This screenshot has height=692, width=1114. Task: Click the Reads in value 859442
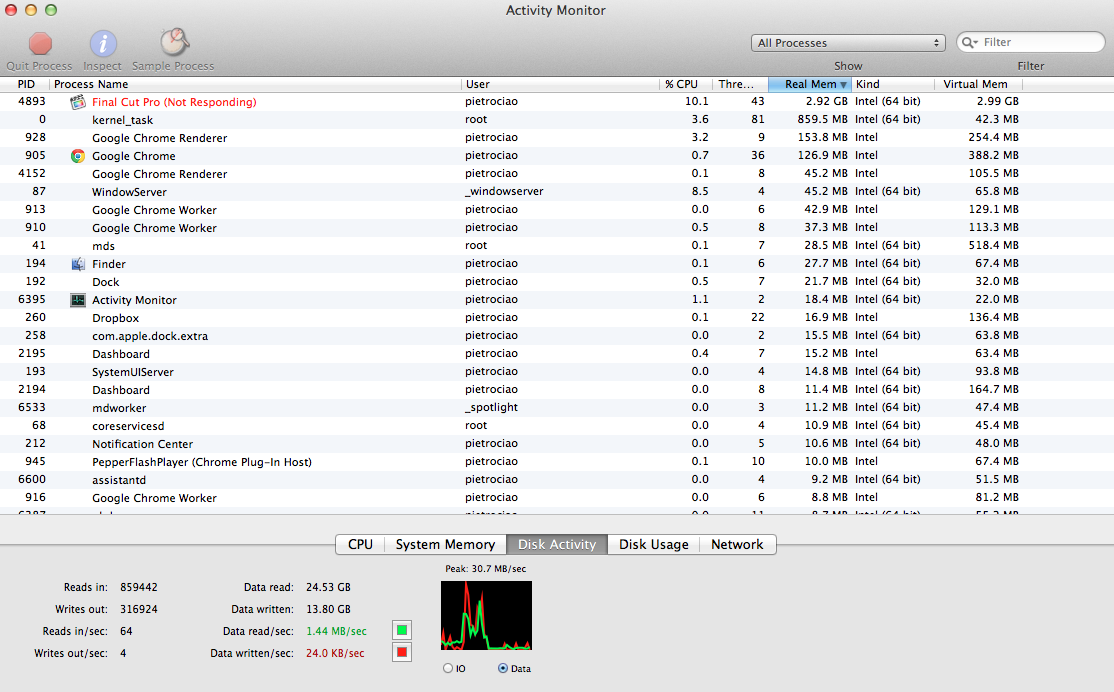tap(139, 588)
